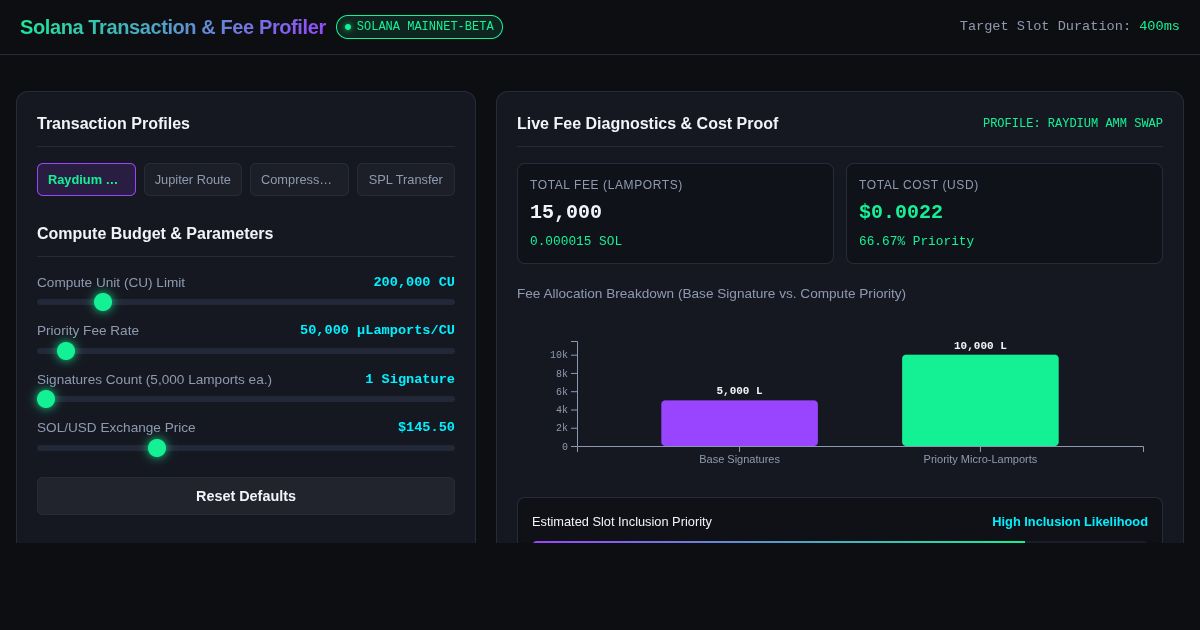
Task: Click the Transaction Profiles heading
Action: click(113, 124)
